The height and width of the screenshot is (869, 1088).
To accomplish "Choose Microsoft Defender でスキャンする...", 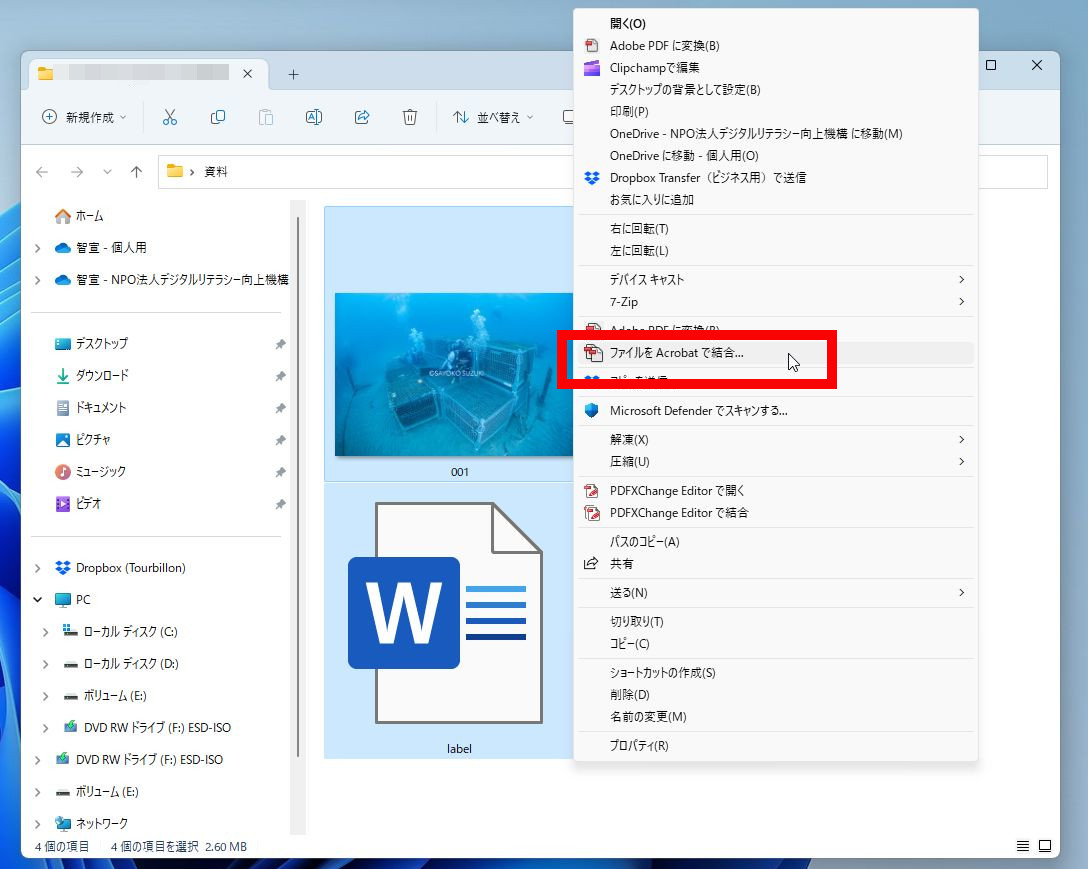I will point(776,411).
